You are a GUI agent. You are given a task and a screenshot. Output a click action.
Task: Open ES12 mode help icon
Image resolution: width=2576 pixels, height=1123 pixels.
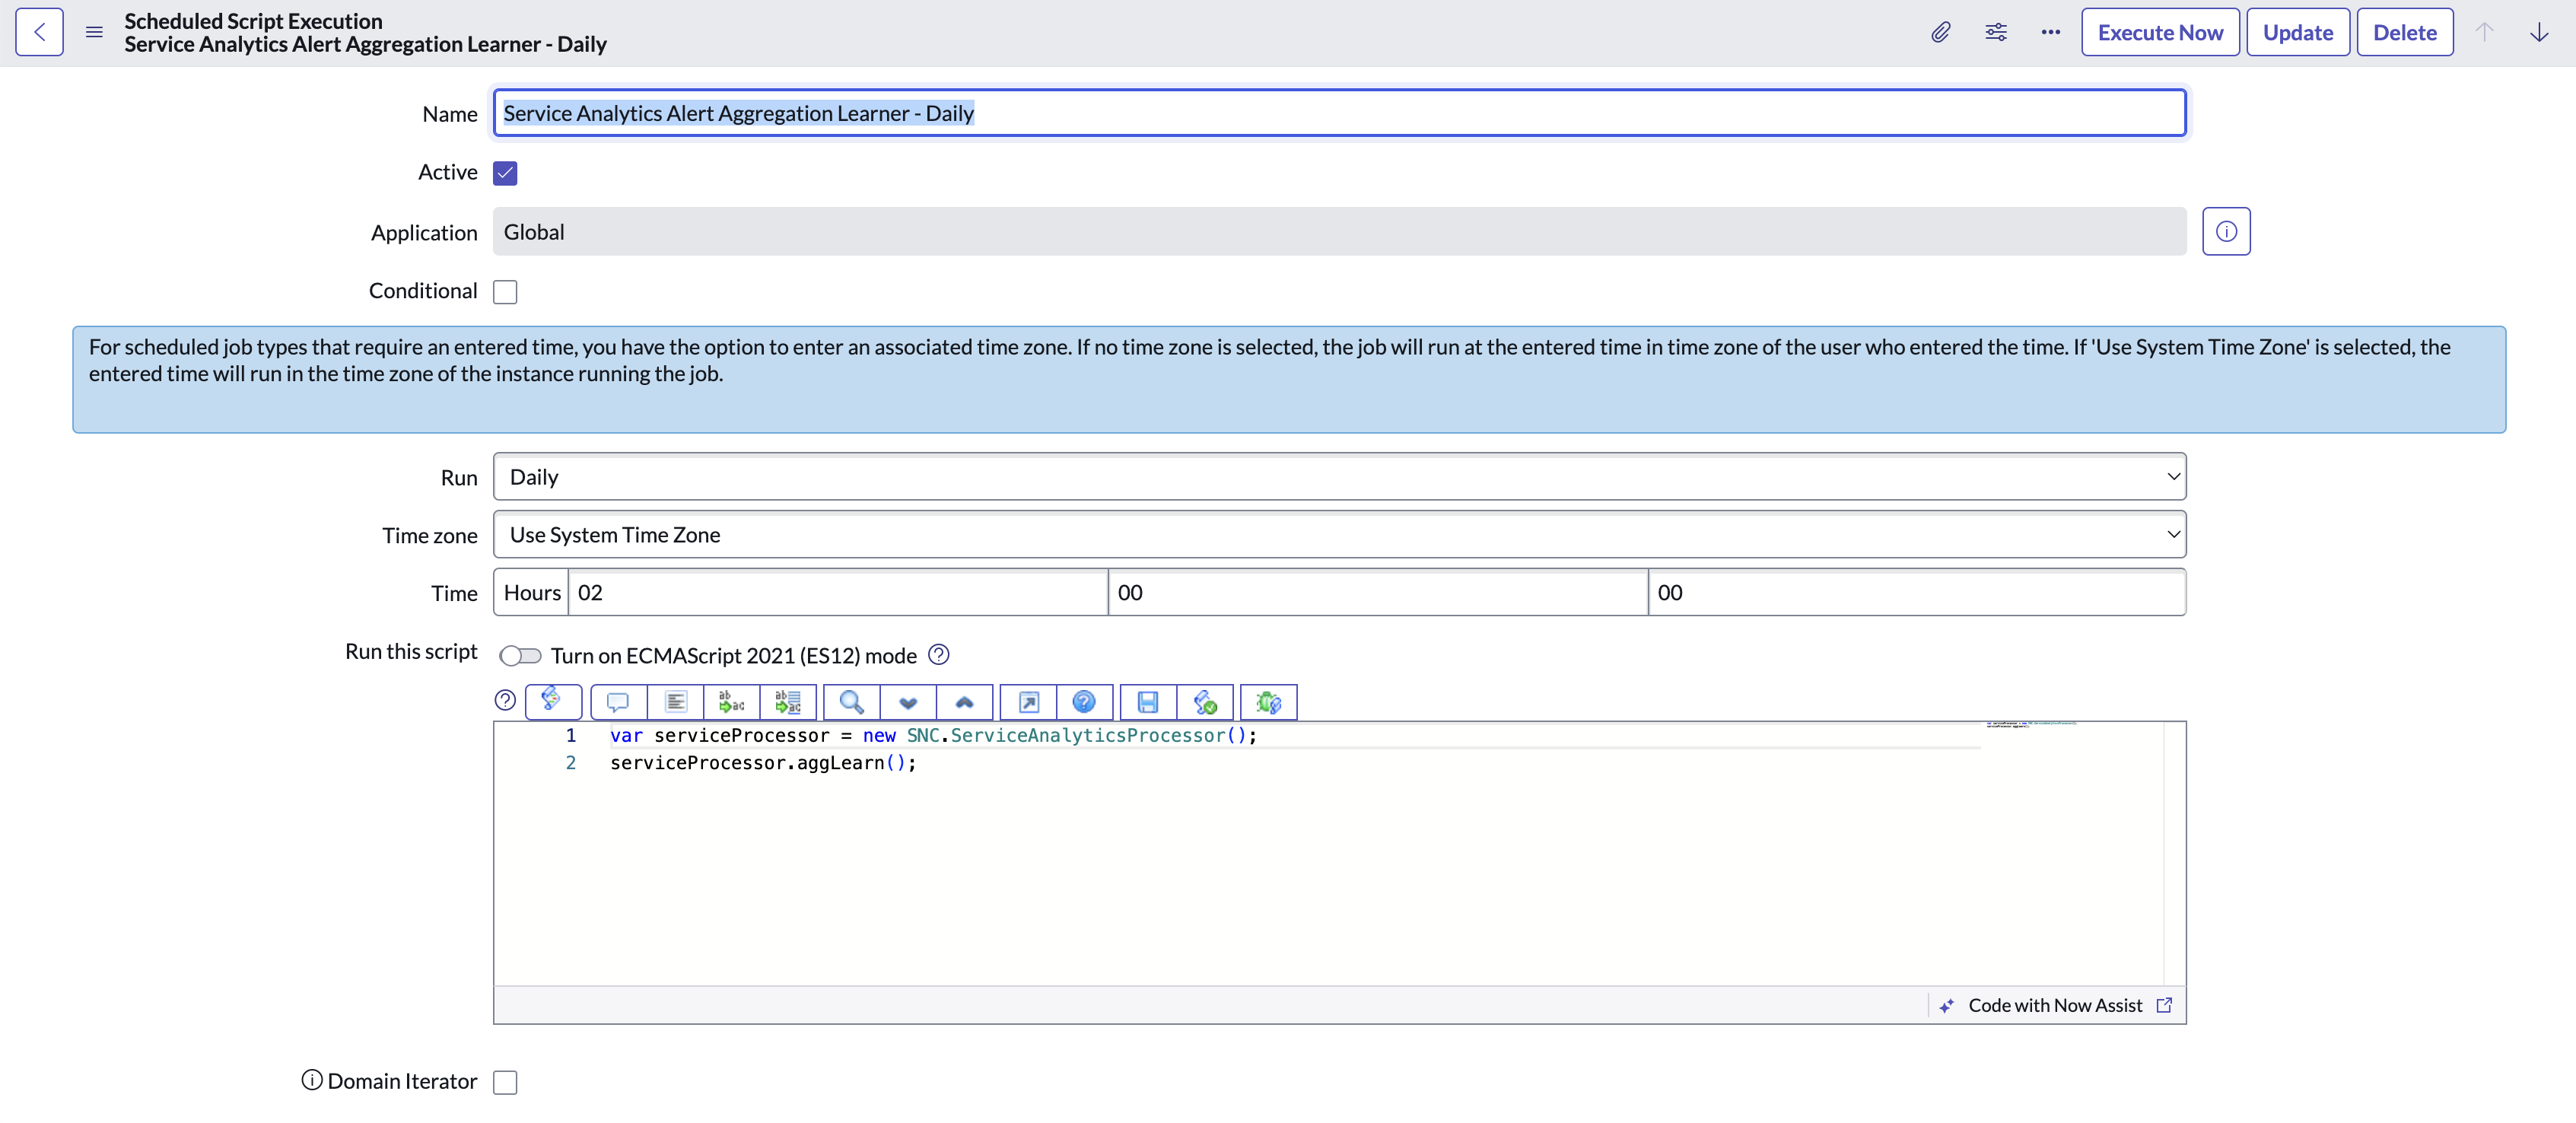pos(938,654)
